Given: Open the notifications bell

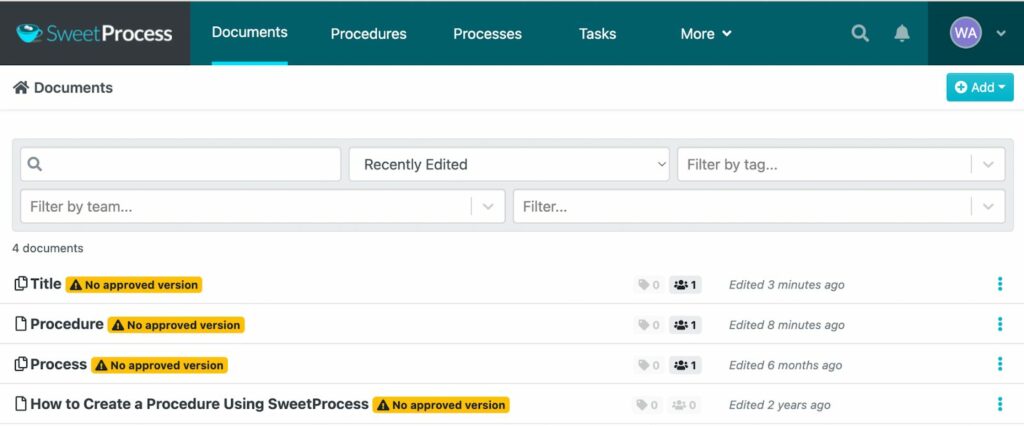Looking at the screenshot, I should tap(902, 33).
